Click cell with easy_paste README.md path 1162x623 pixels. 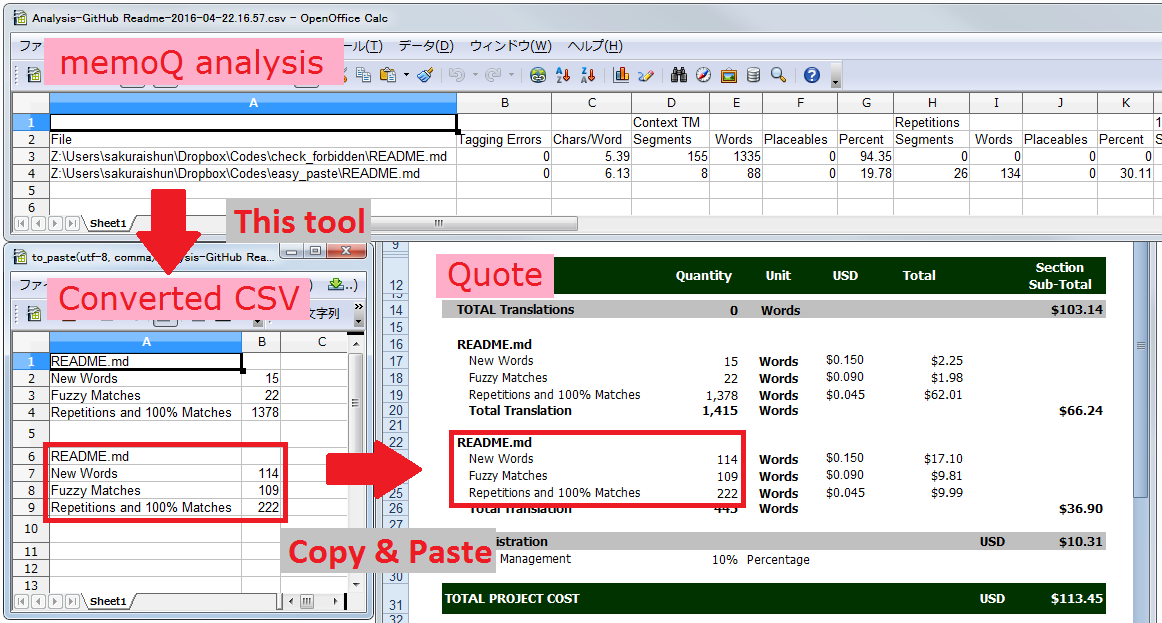click(x=253, y=173)
